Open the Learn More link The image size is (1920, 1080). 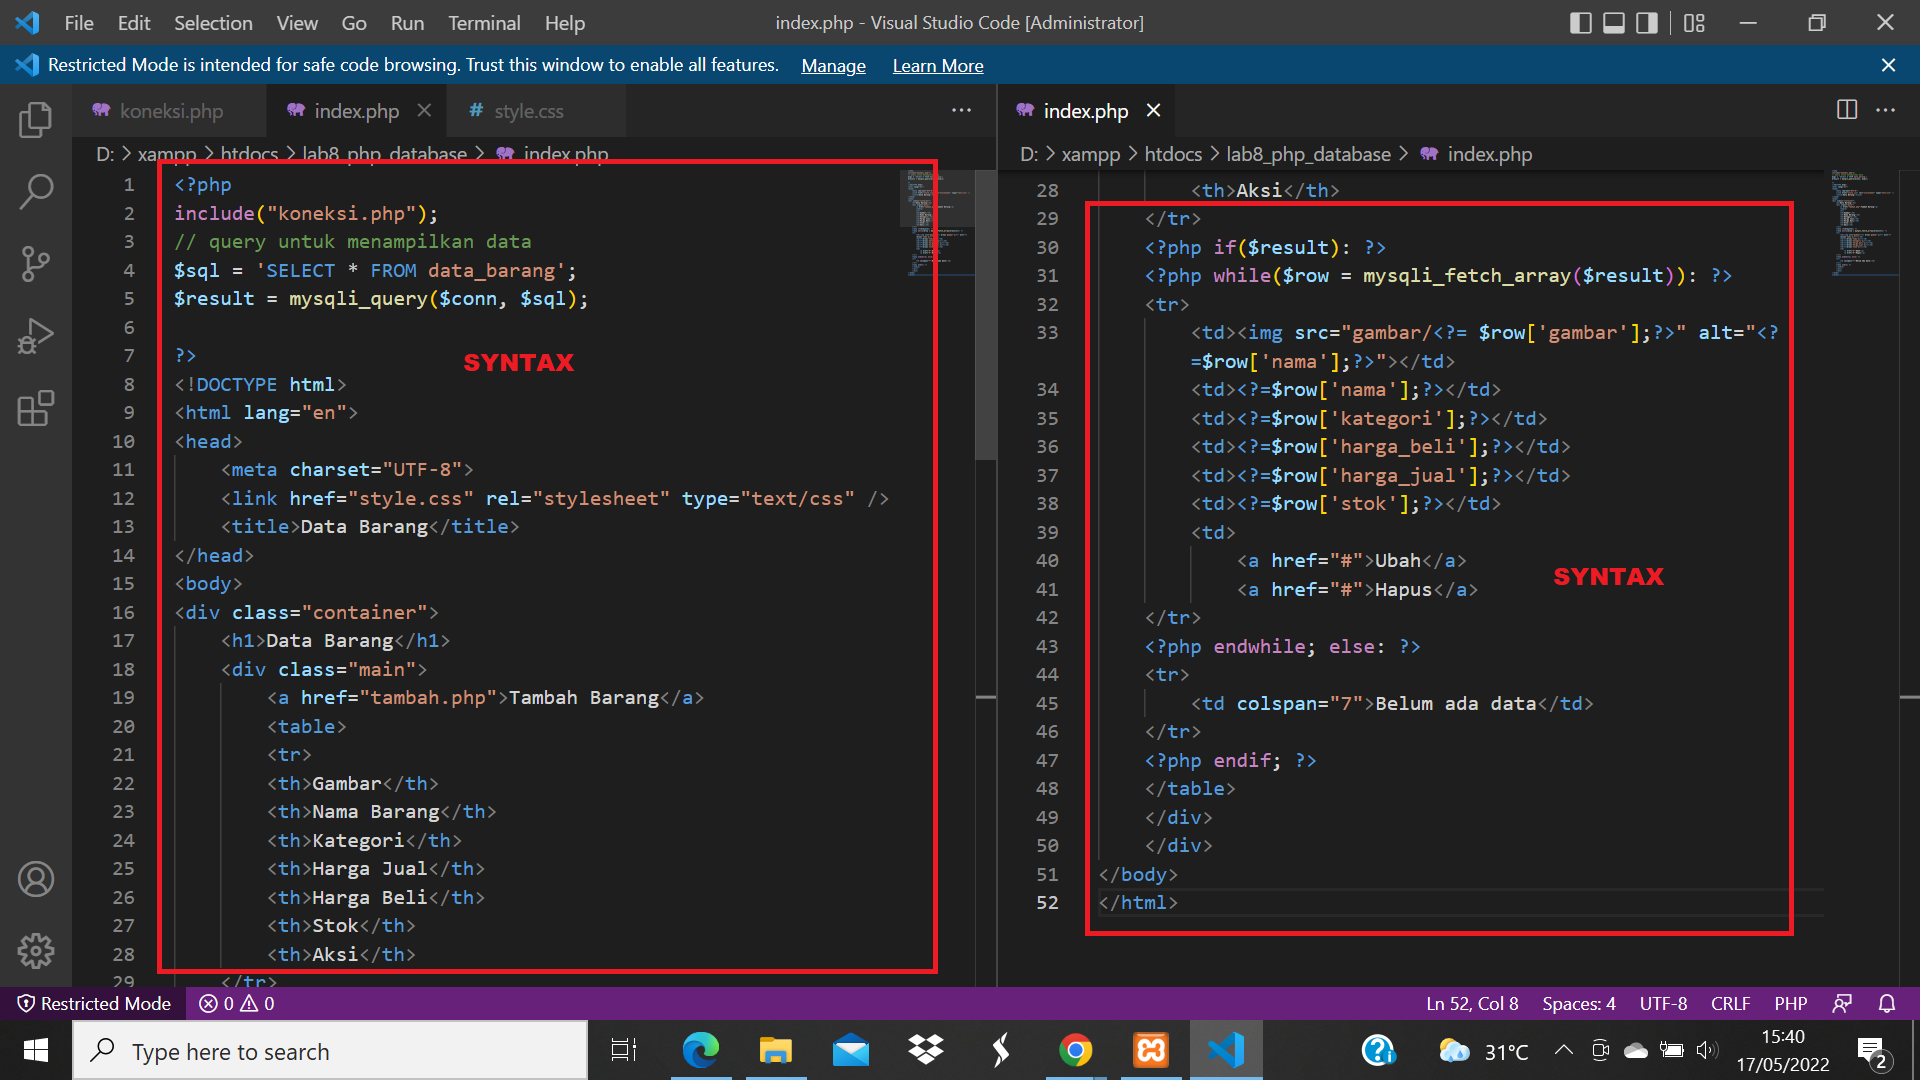pyautogui.click(x=937, y=65)
